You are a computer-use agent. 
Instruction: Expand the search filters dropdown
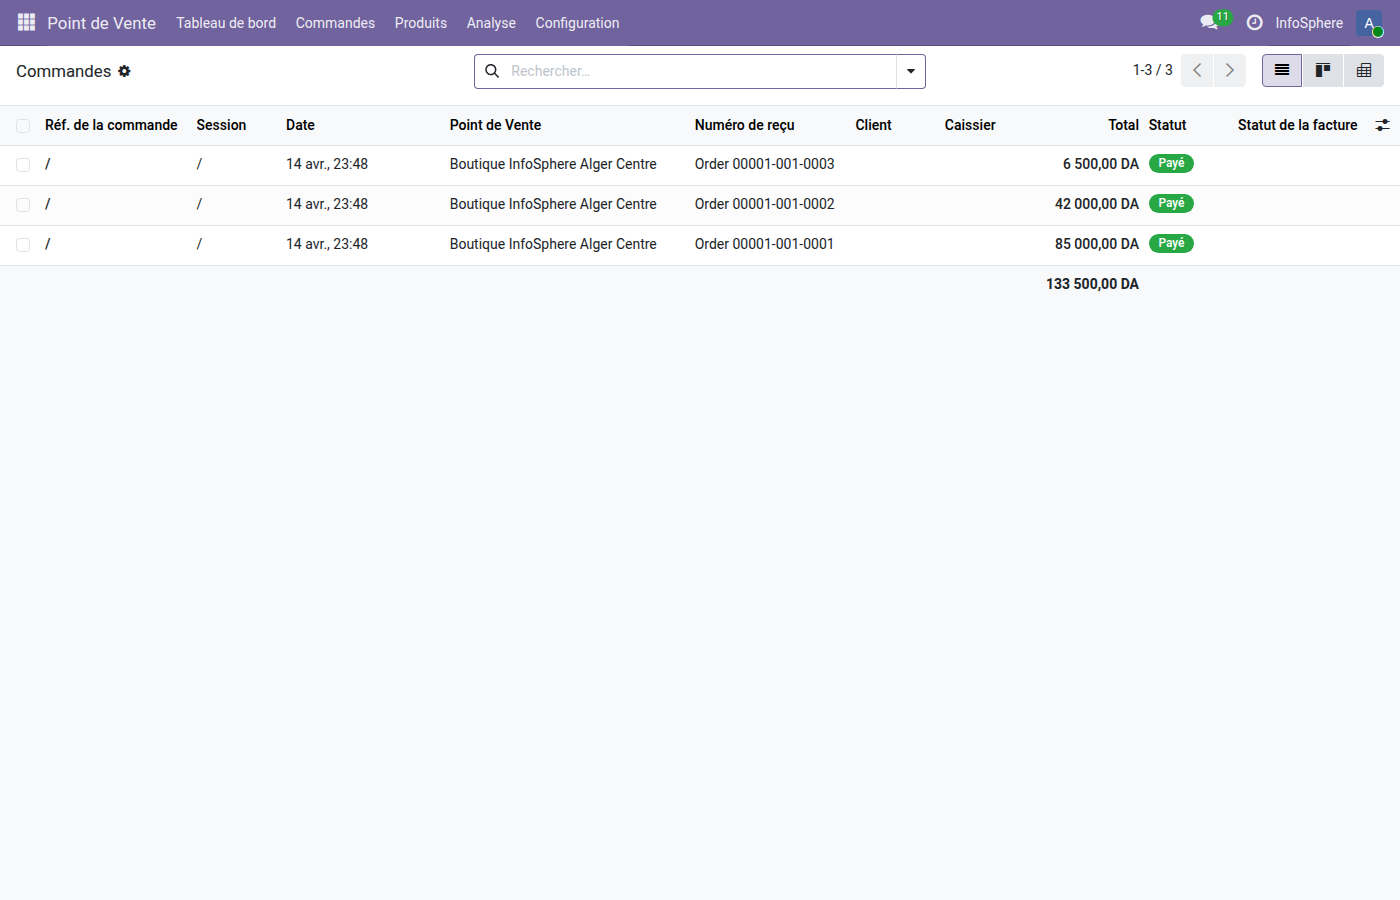coord(910,71)
